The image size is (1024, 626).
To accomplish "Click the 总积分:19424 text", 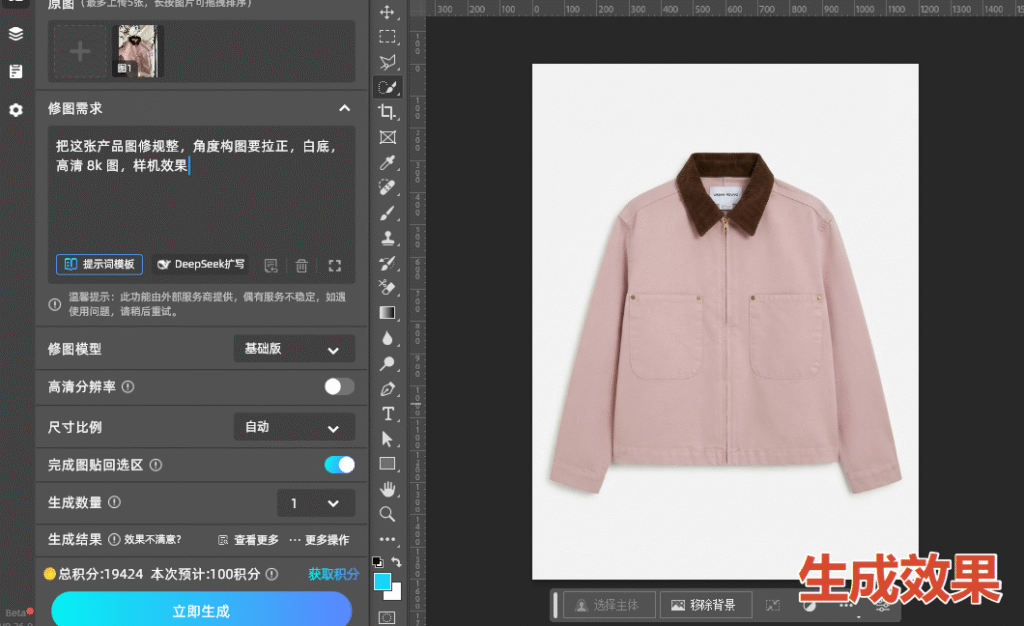I will (101, 574).
